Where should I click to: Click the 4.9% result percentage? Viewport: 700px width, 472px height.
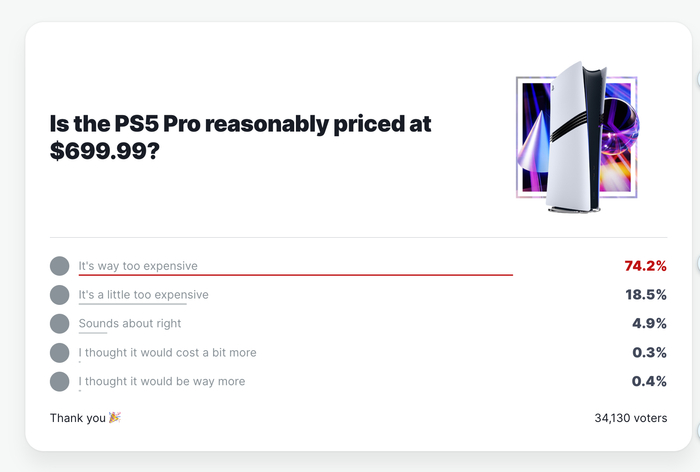[x=649, y=324]
